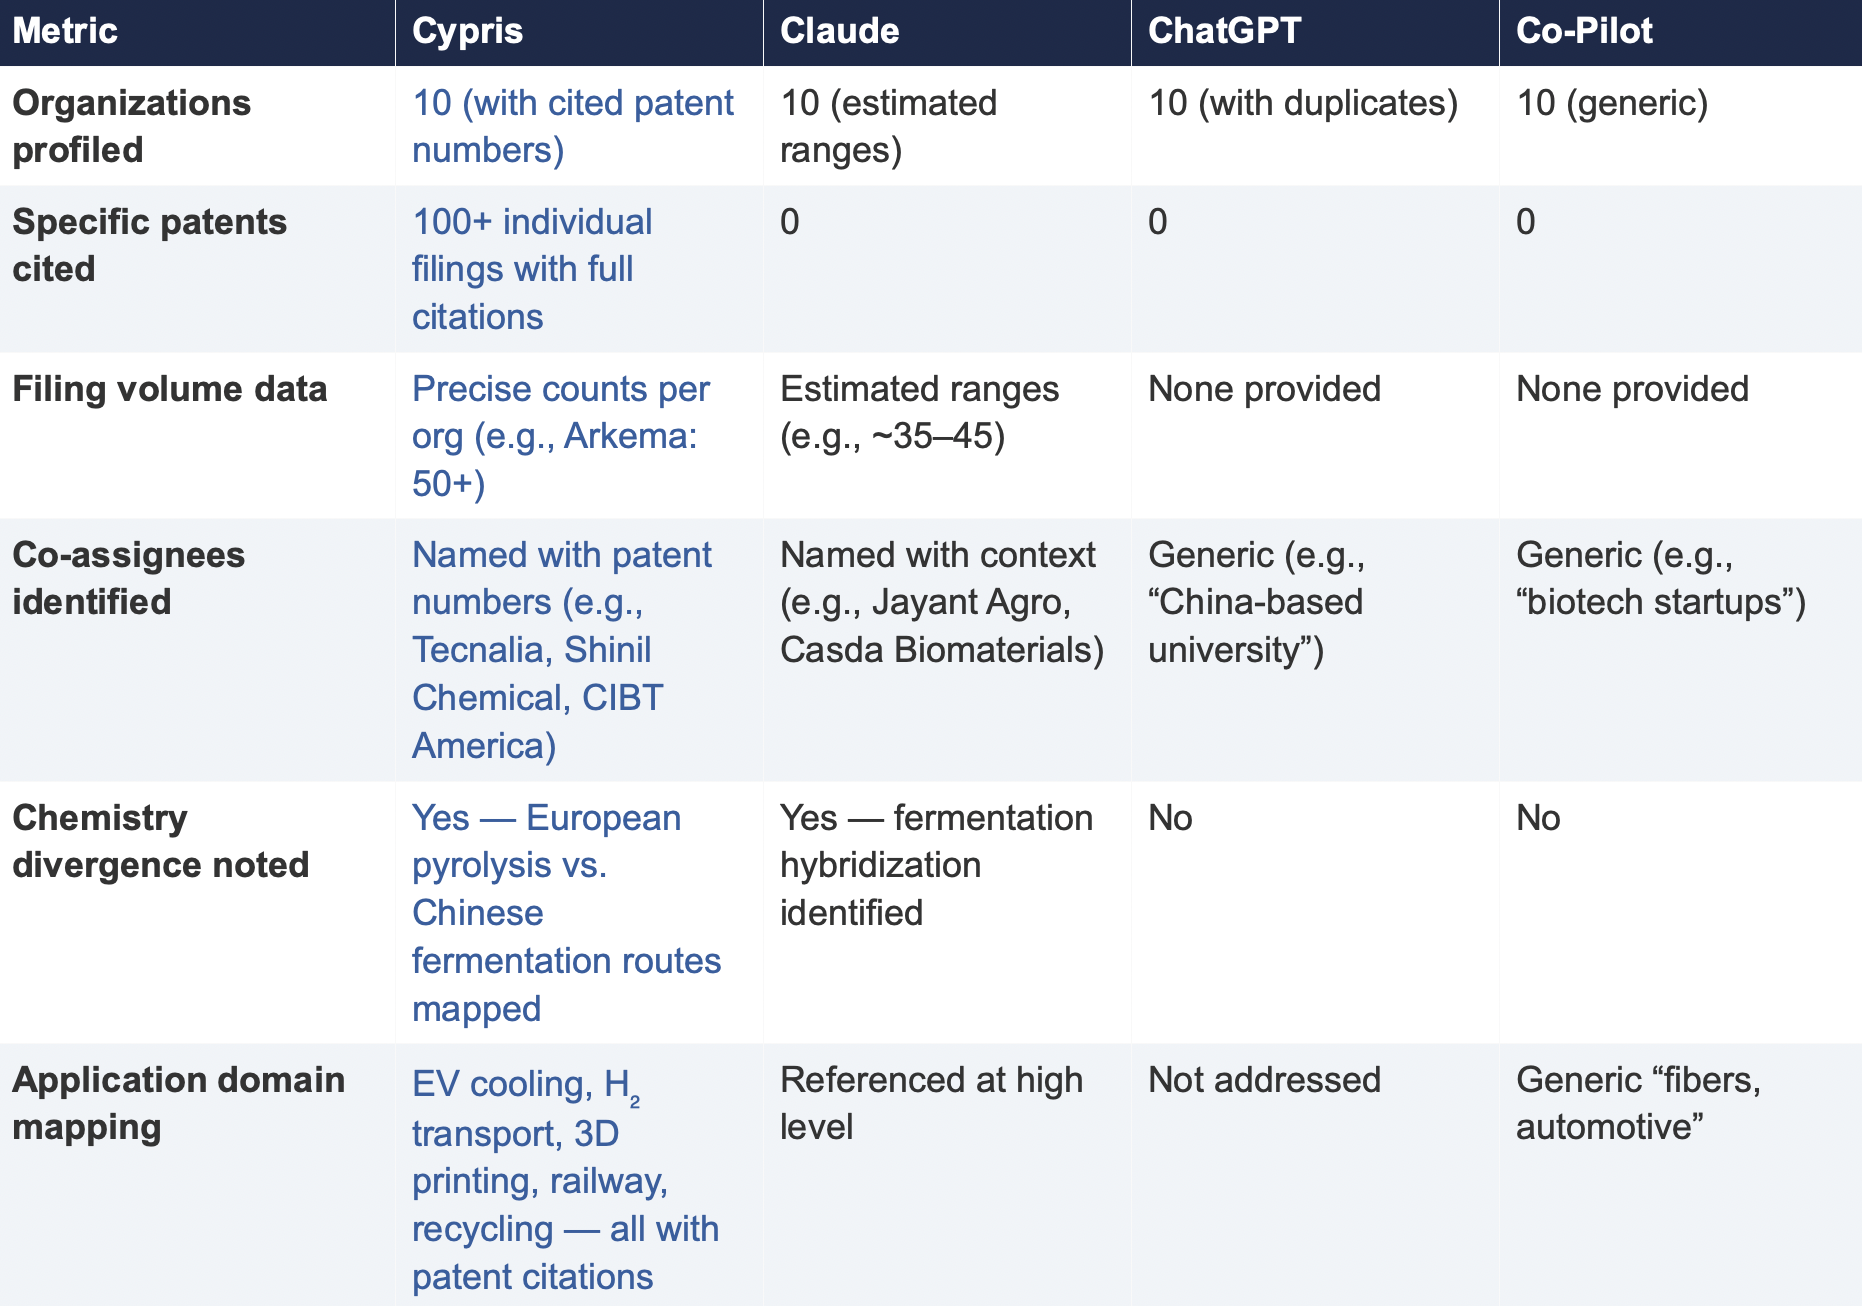Select the 'Filing volume data' row label
1862x1306 pixels.
tap(169, 389)
